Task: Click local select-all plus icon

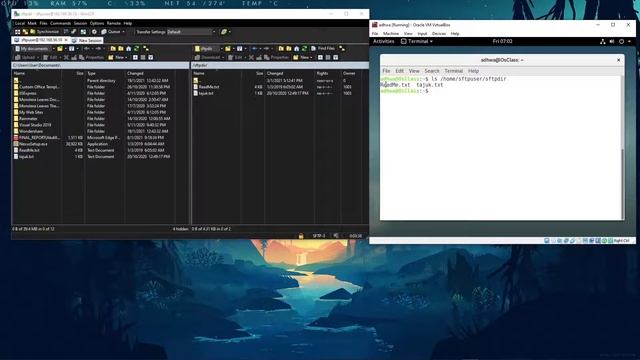Action: click(135, 58)
